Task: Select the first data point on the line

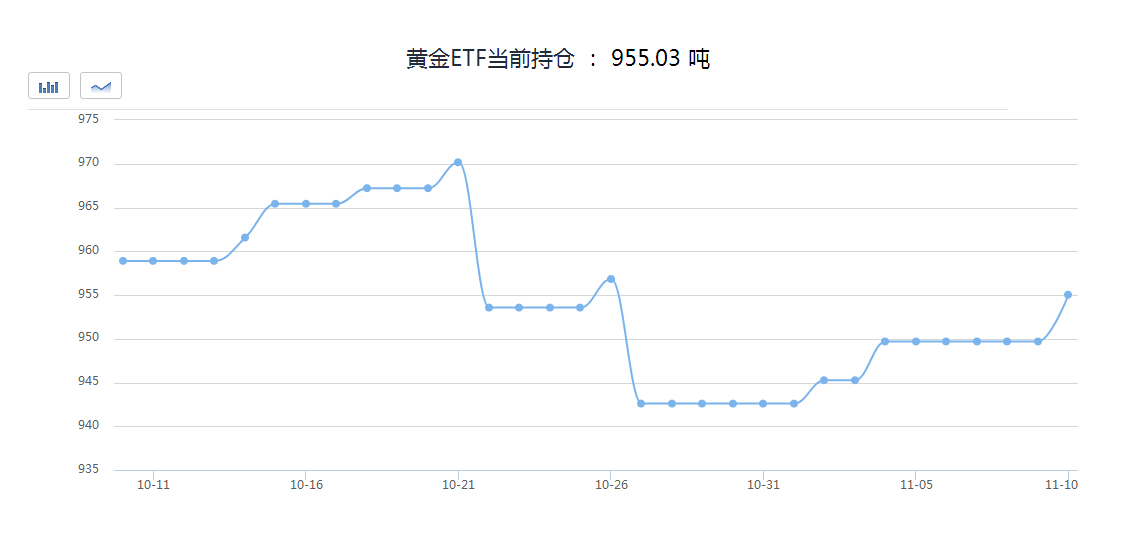Action: (123, 261)
